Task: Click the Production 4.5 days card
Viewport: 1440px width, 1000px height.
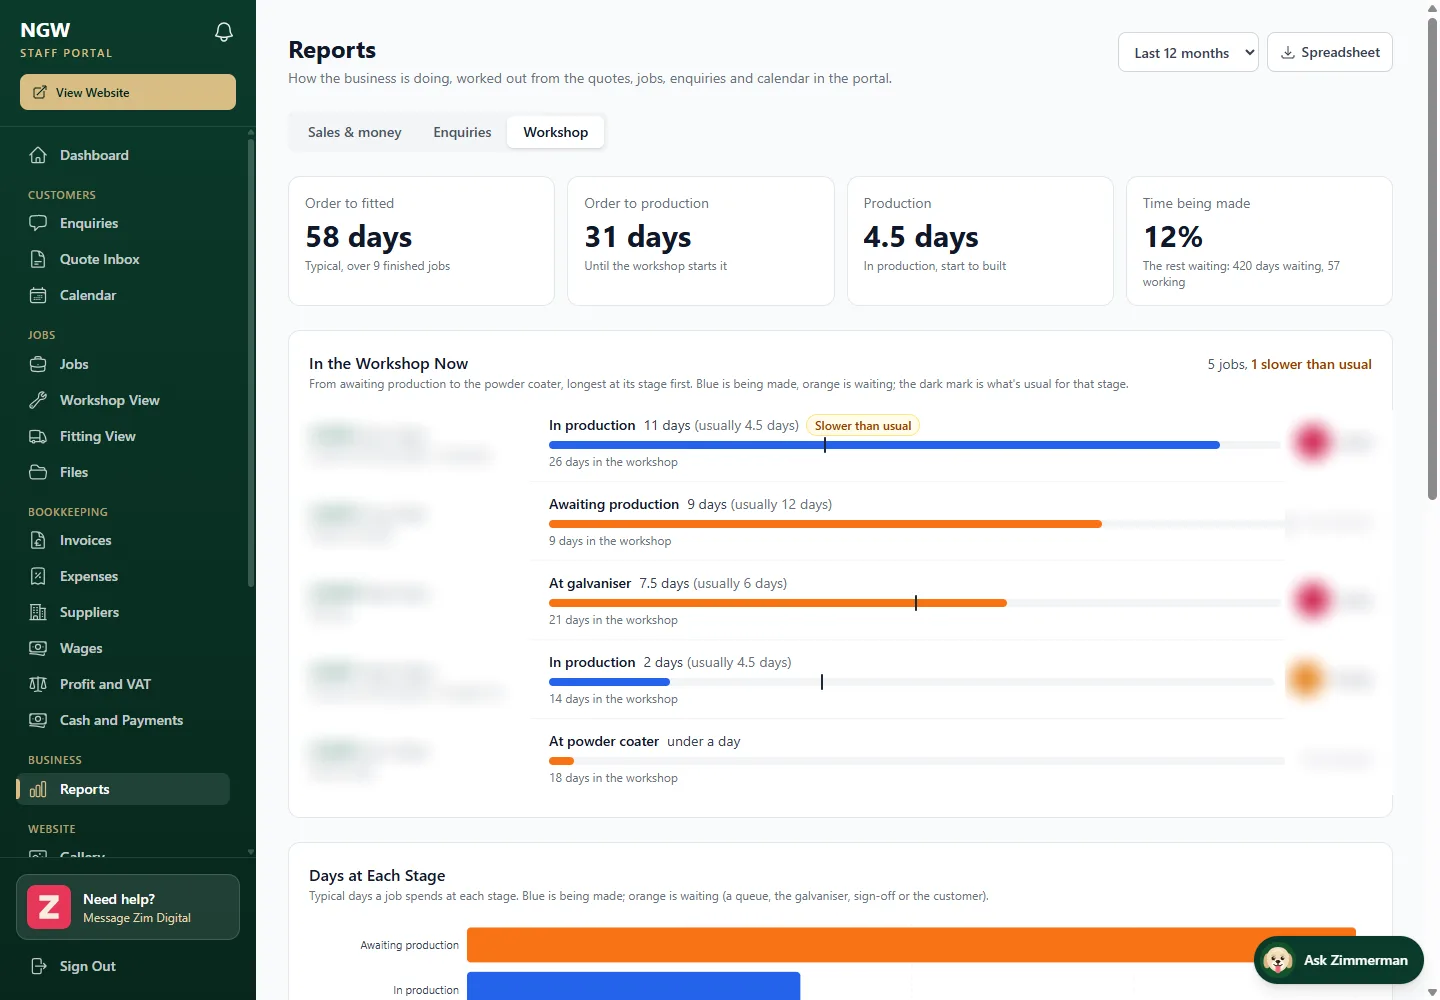Action: [980, 241]
